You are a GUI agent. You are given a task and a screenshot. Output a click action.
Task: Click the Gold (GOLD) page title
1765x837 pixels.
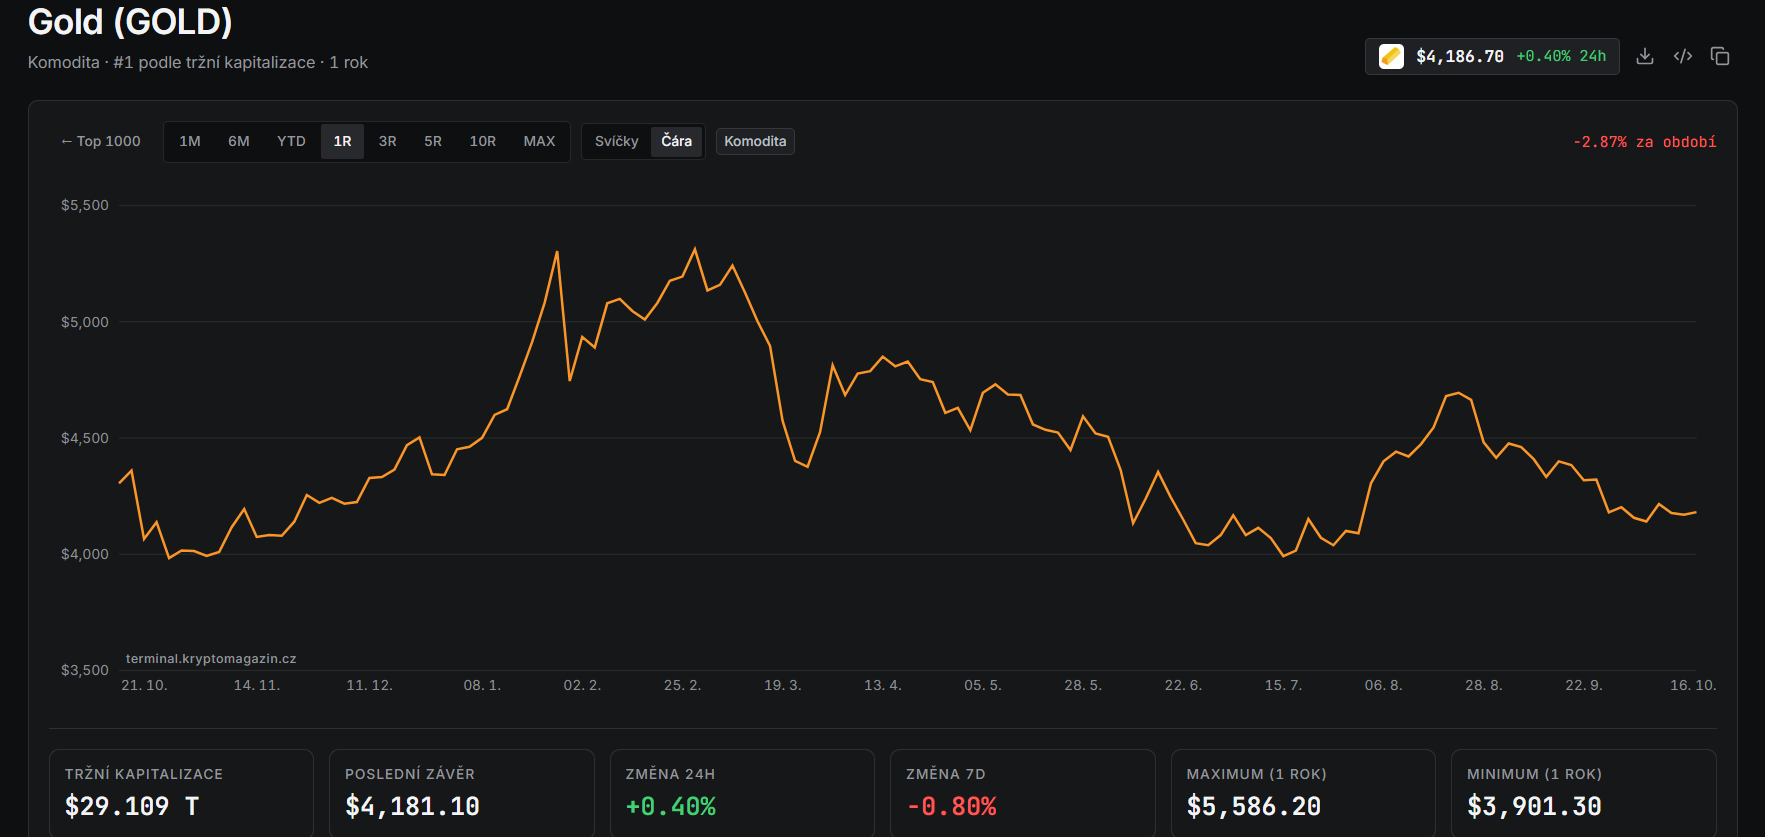coord(130,21)
